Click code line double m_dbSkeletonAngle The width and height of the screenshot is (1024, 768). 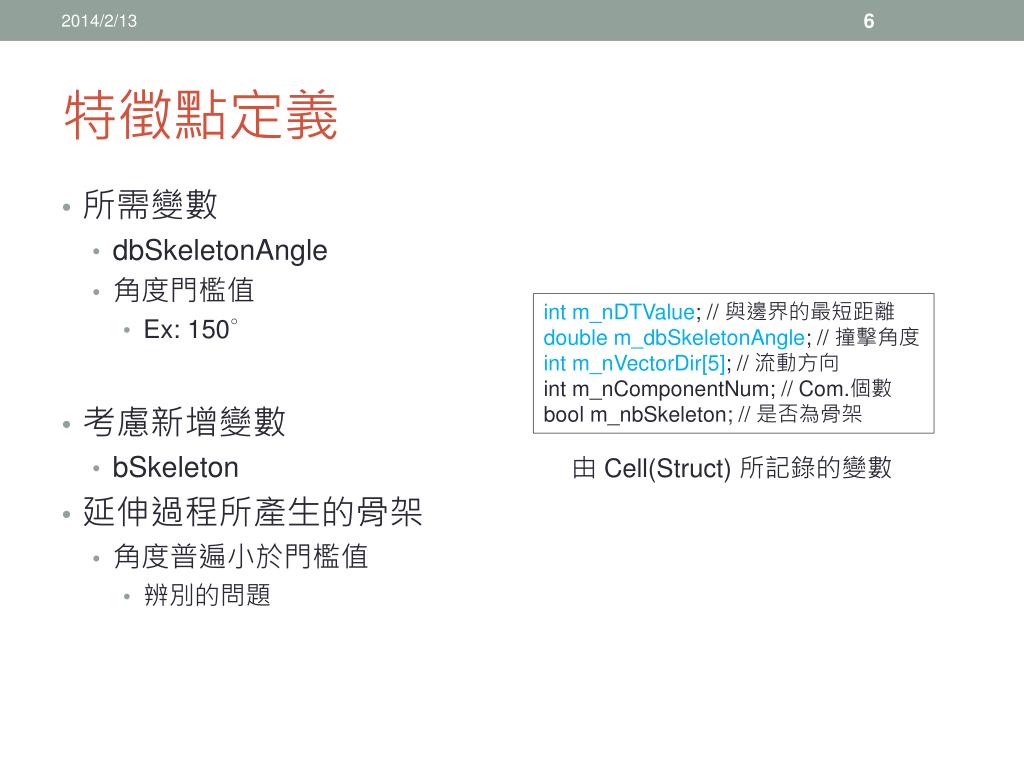[x=731, y=337]
